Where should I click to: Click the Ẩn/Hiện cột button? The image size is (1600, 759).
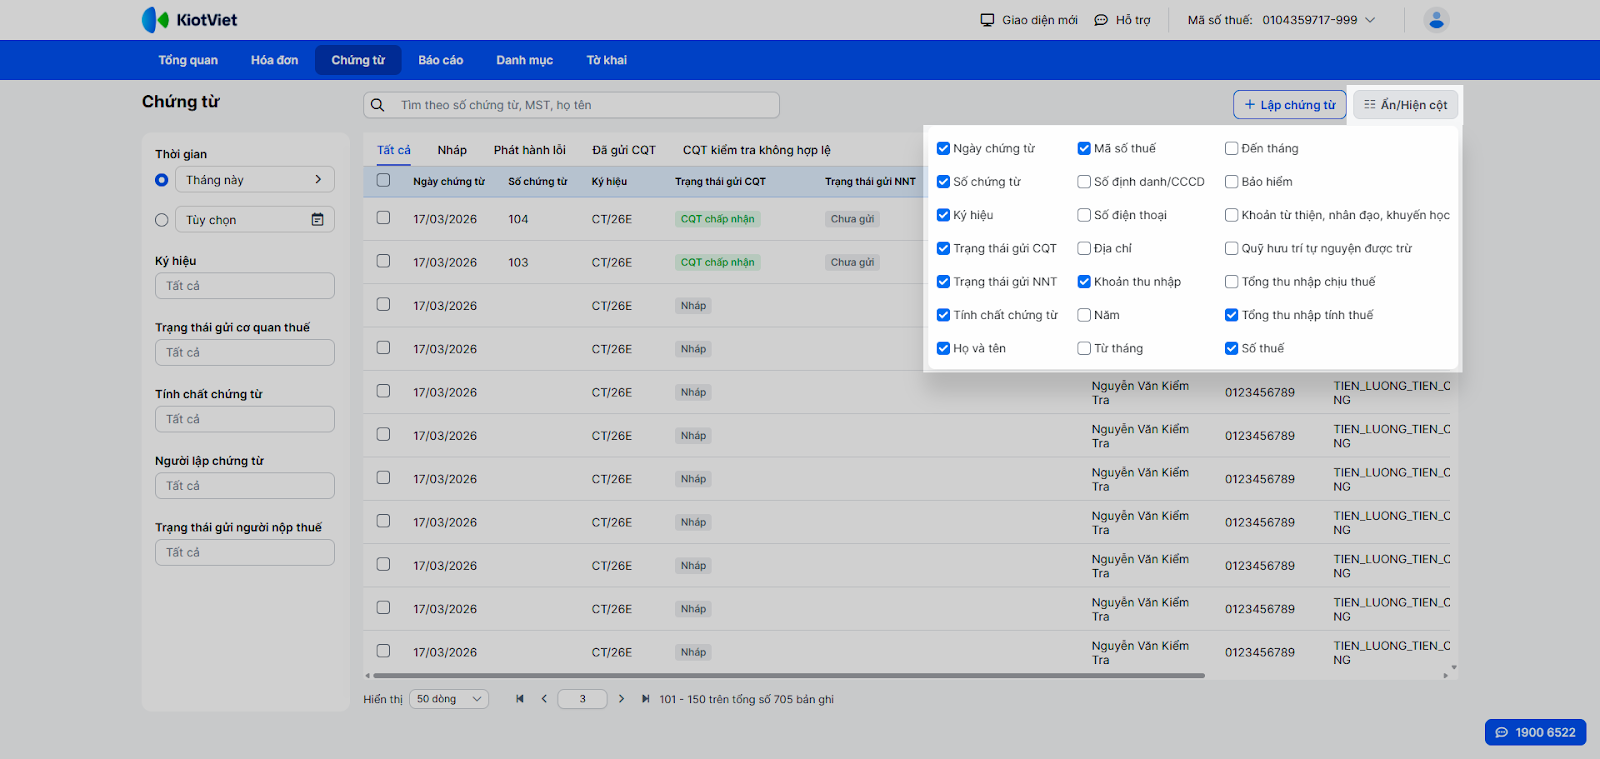[1405, 105]
